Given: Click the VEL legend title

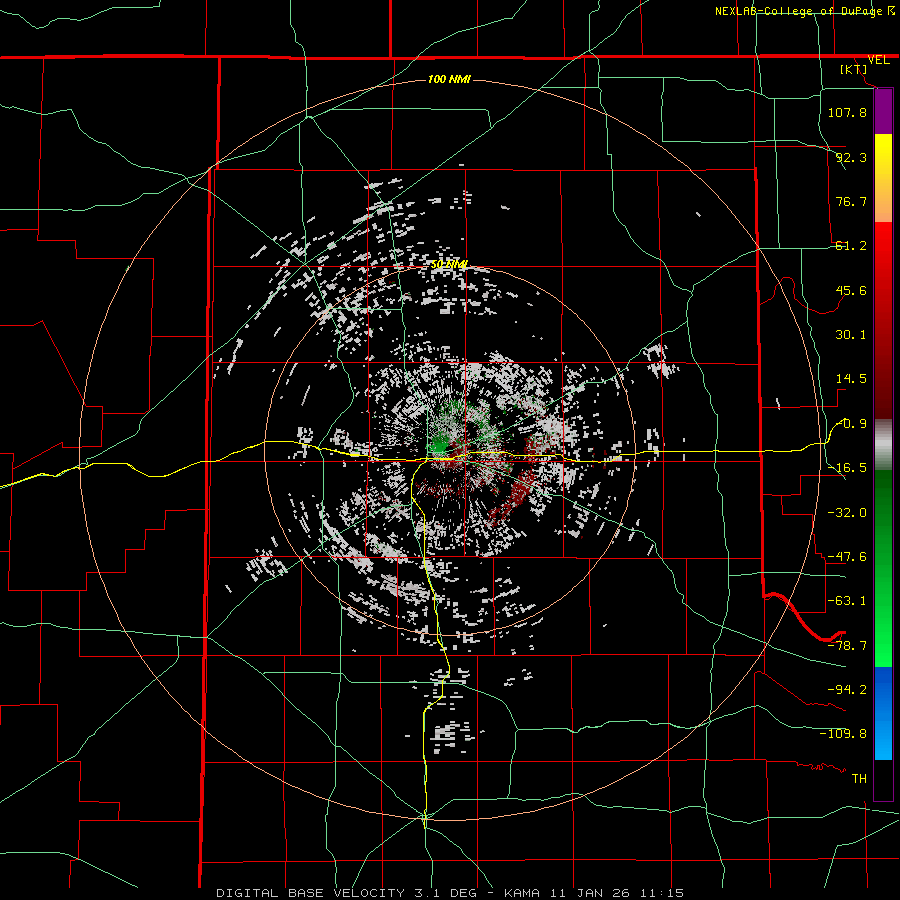Looking at the screenshot, I should [879, 60].
